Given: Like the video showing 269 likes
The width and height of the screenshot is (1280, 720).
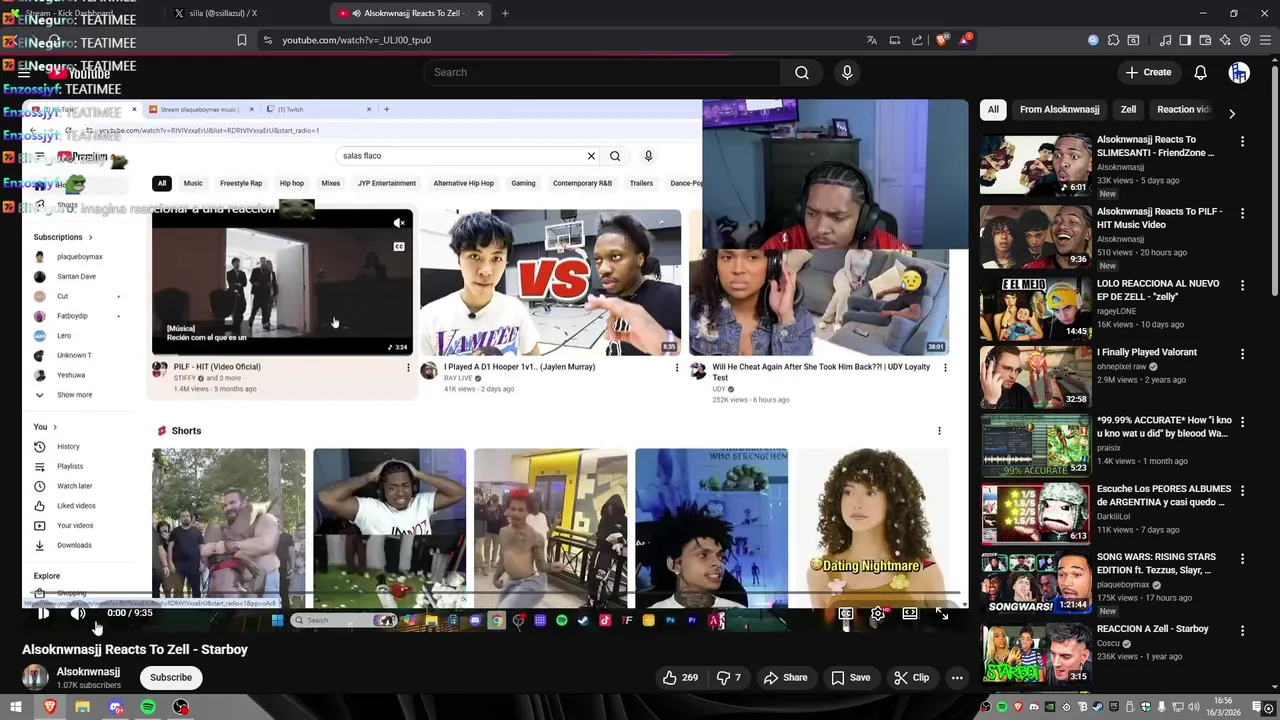Looking at the screenshot, I should pyautogui.click(x=680, y=677).
